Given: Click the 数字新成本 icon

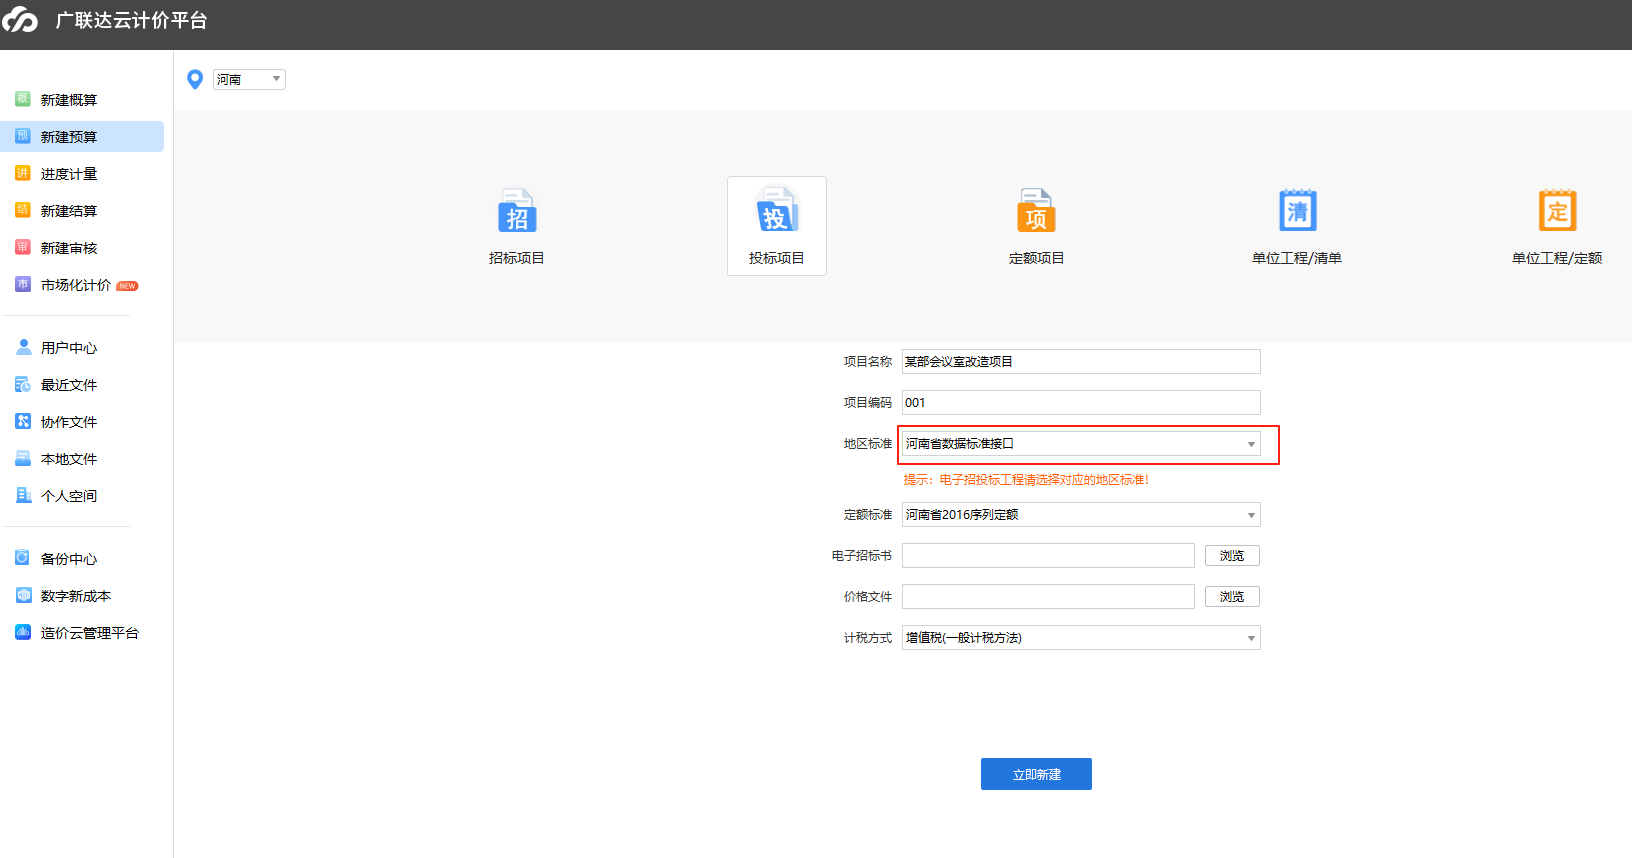Looking at the screenshot, I should tap(23, 595).
